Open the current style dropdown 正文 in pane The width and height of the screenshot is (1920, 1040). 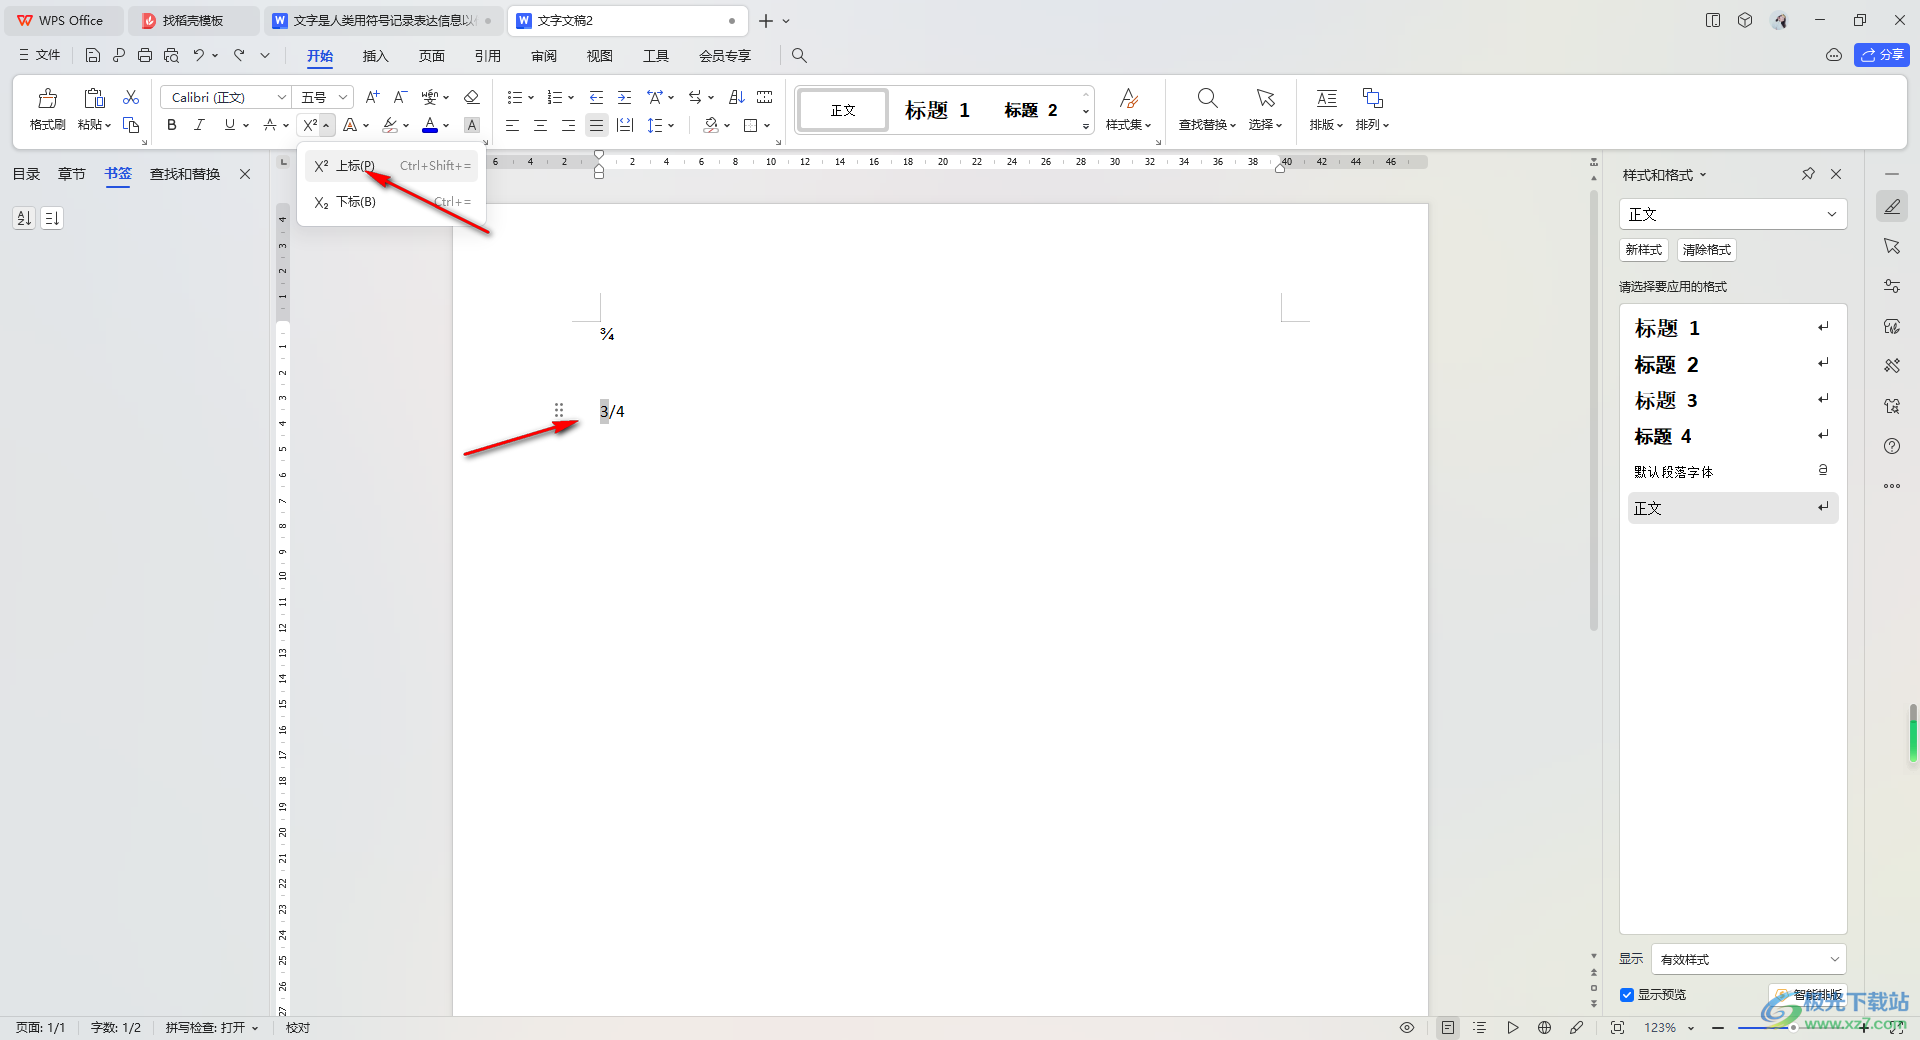[1732, 214]
